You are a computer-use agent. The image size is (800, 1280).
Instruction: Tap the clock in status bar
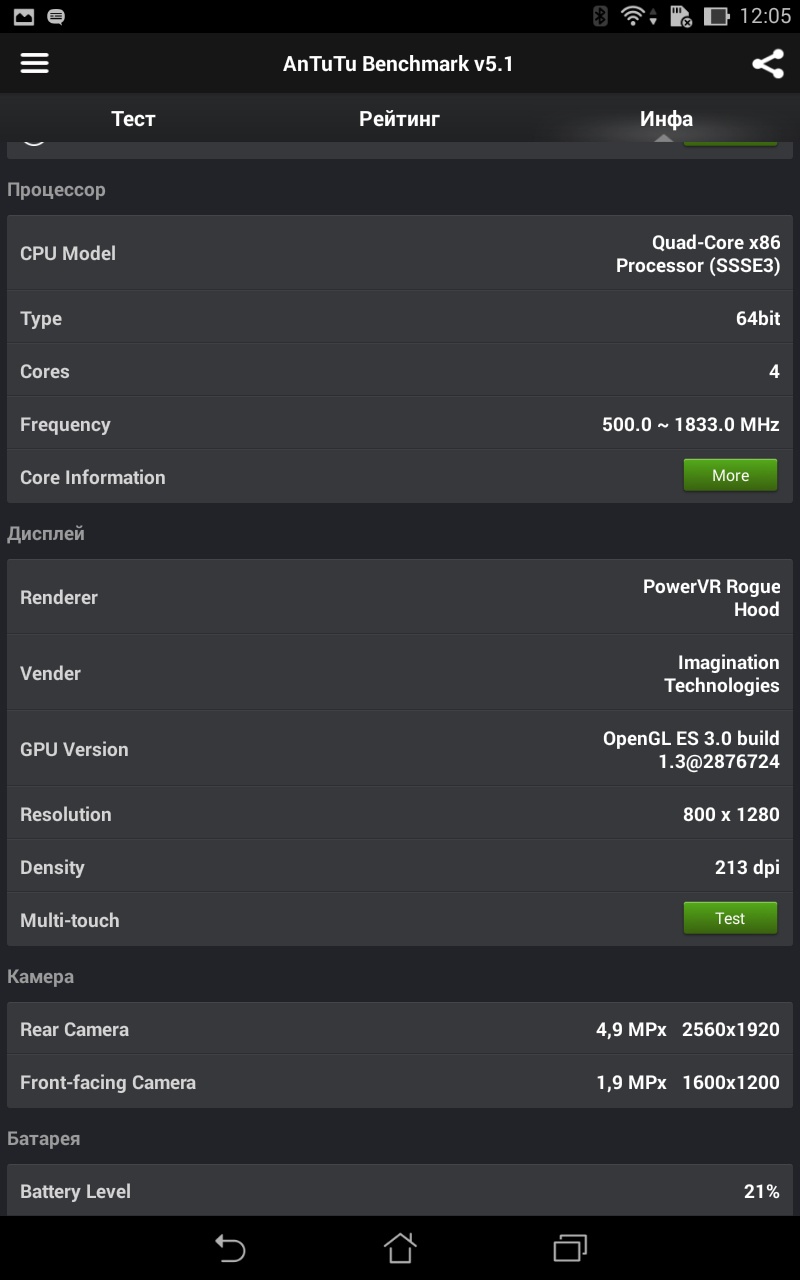coord(765,16)
